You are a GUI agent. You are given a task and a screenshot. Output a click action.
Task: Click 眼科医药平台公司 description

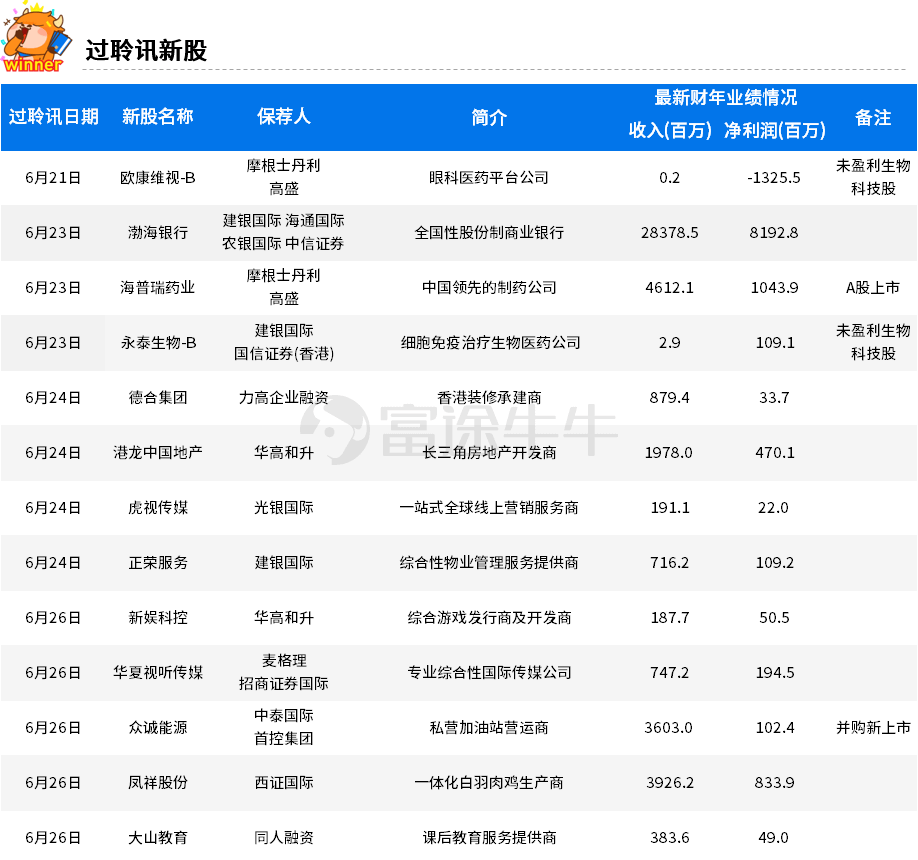pos(489,177)
